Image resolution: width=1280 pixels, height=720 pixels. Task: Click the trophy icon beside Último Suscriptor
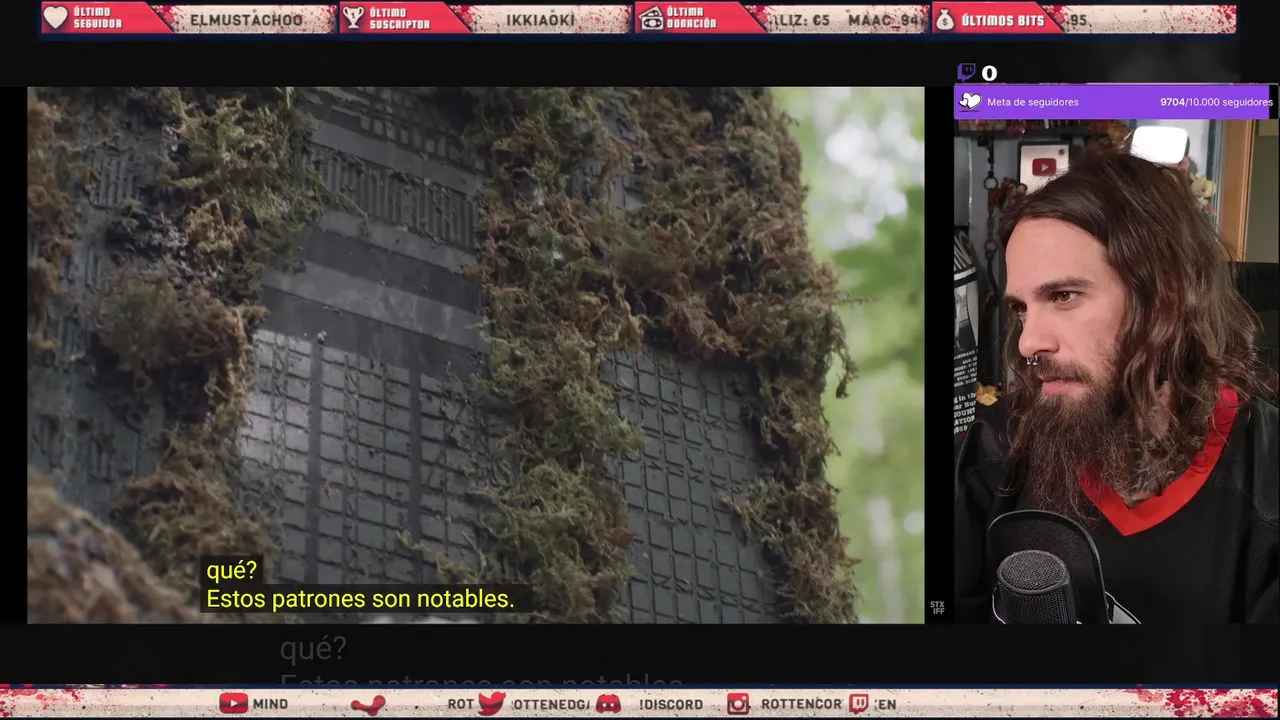point(352,18)
